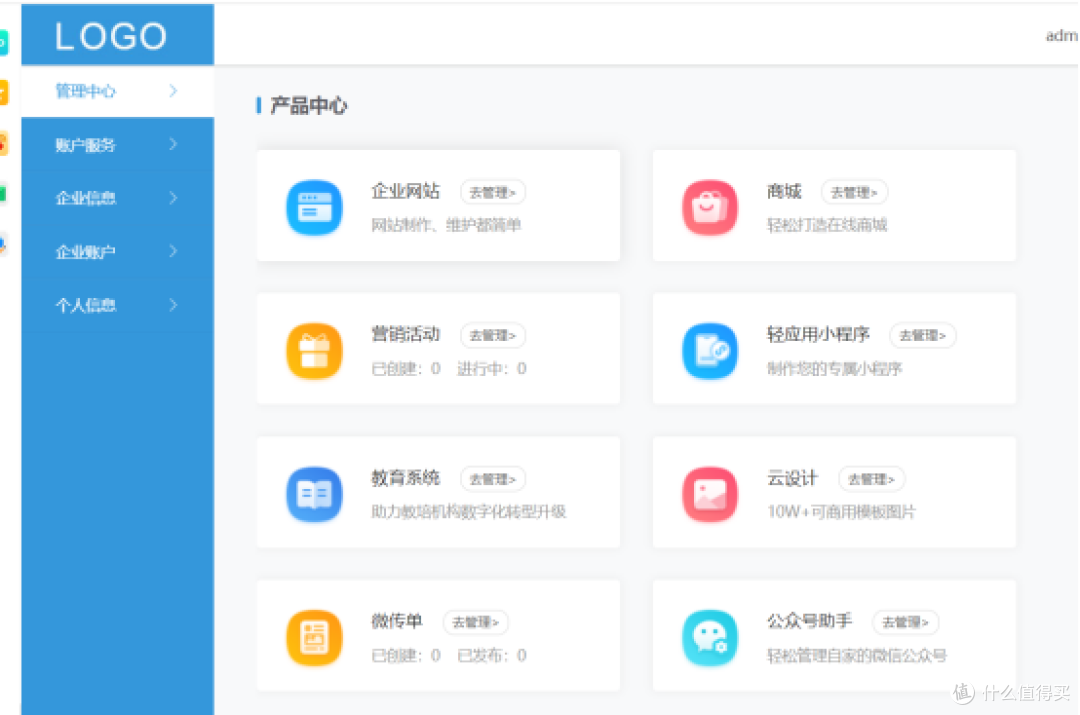This screenshot has width=1080, height=715.
Task: Click the 产品中心 section heading
Action: (309, 106)
